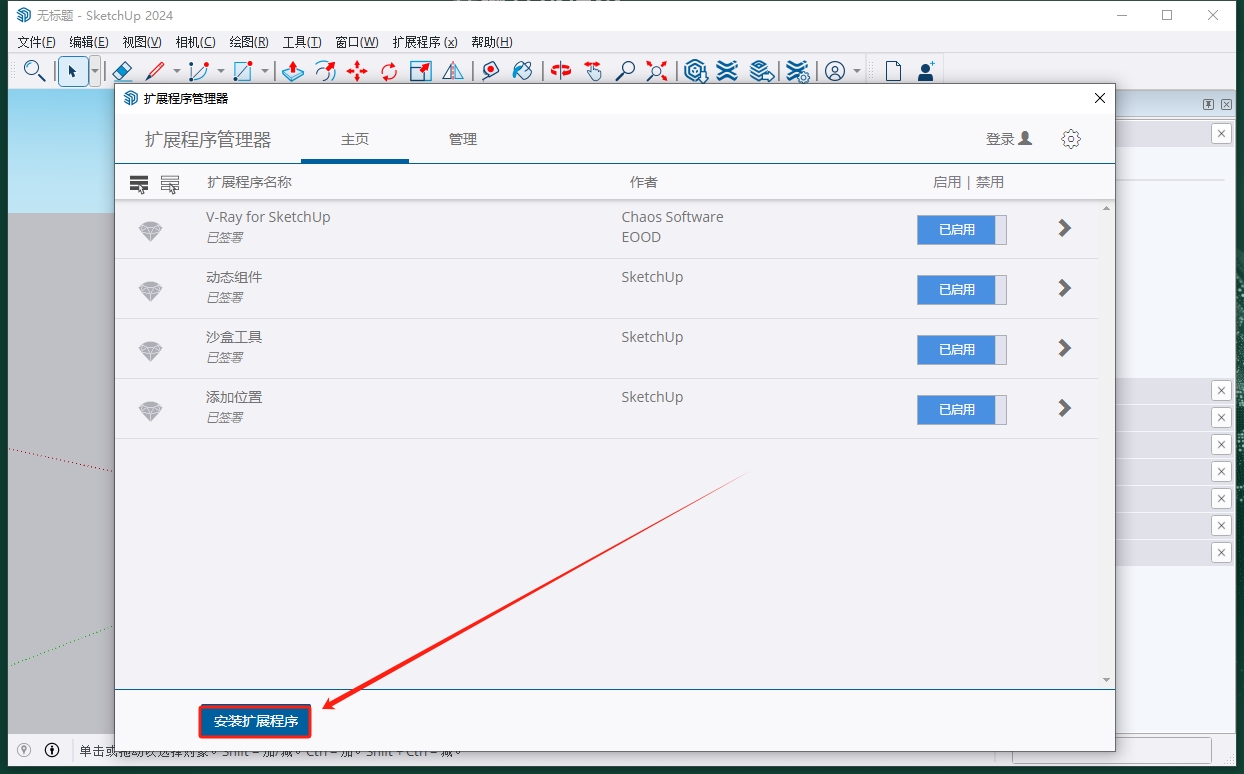Switch to the 主页 tab
Viewport: 1244px width, 774px height.
pos(355,139)
